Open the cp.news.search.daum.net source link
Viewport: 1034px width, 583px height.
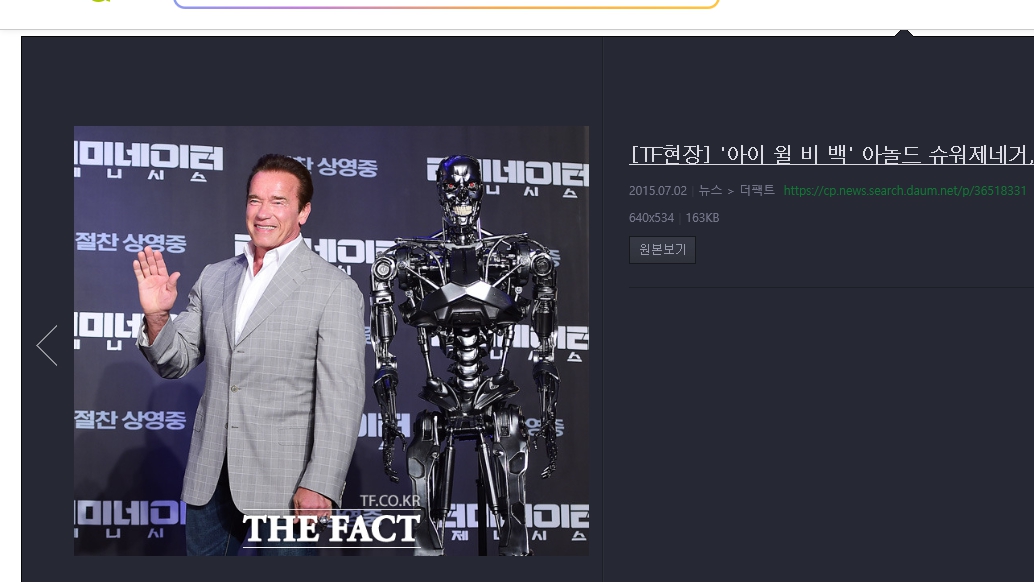tap(905, 191)
